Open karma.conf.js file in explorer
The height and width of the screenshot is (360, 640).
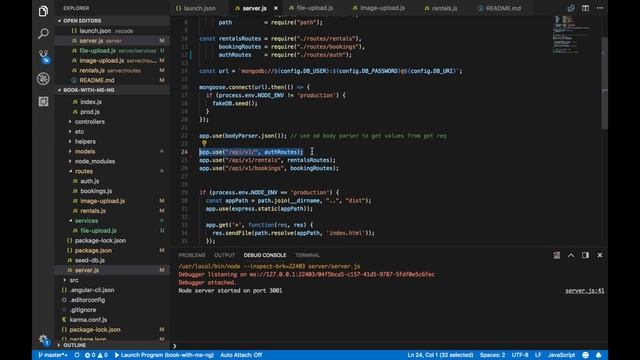tap(88, 320)
